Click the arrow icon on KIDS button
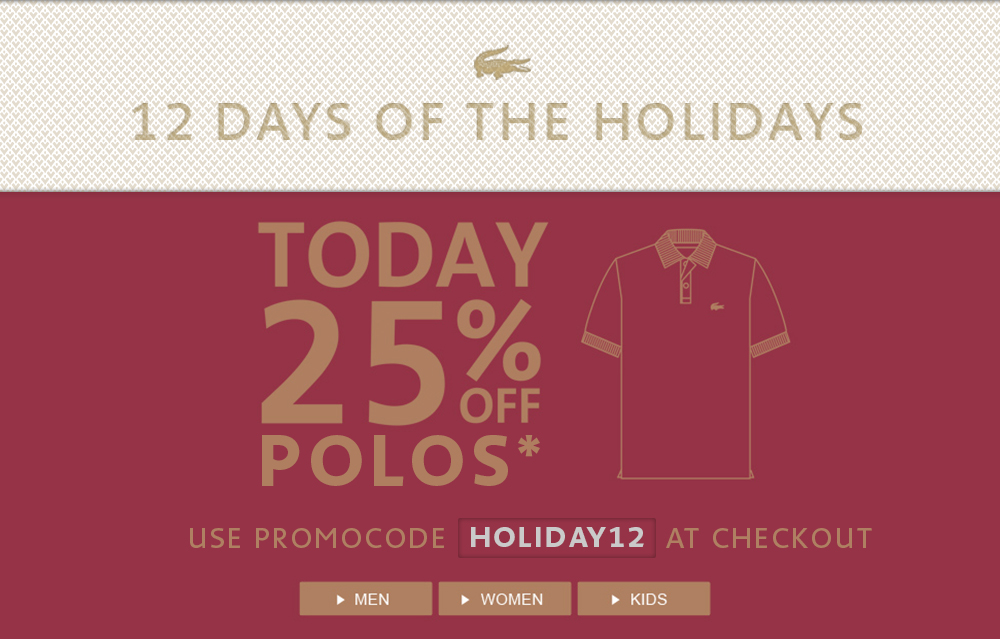The image size is (1000, 639). 615,600
